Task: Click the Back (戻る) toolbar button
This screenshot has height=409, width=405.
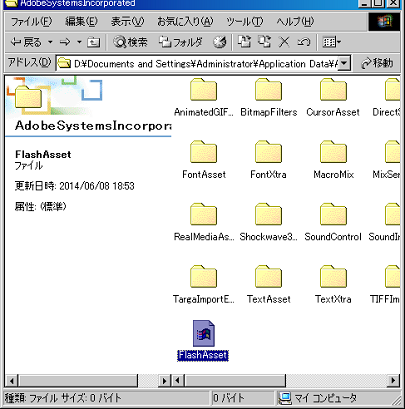Action: tap(26, 42)
